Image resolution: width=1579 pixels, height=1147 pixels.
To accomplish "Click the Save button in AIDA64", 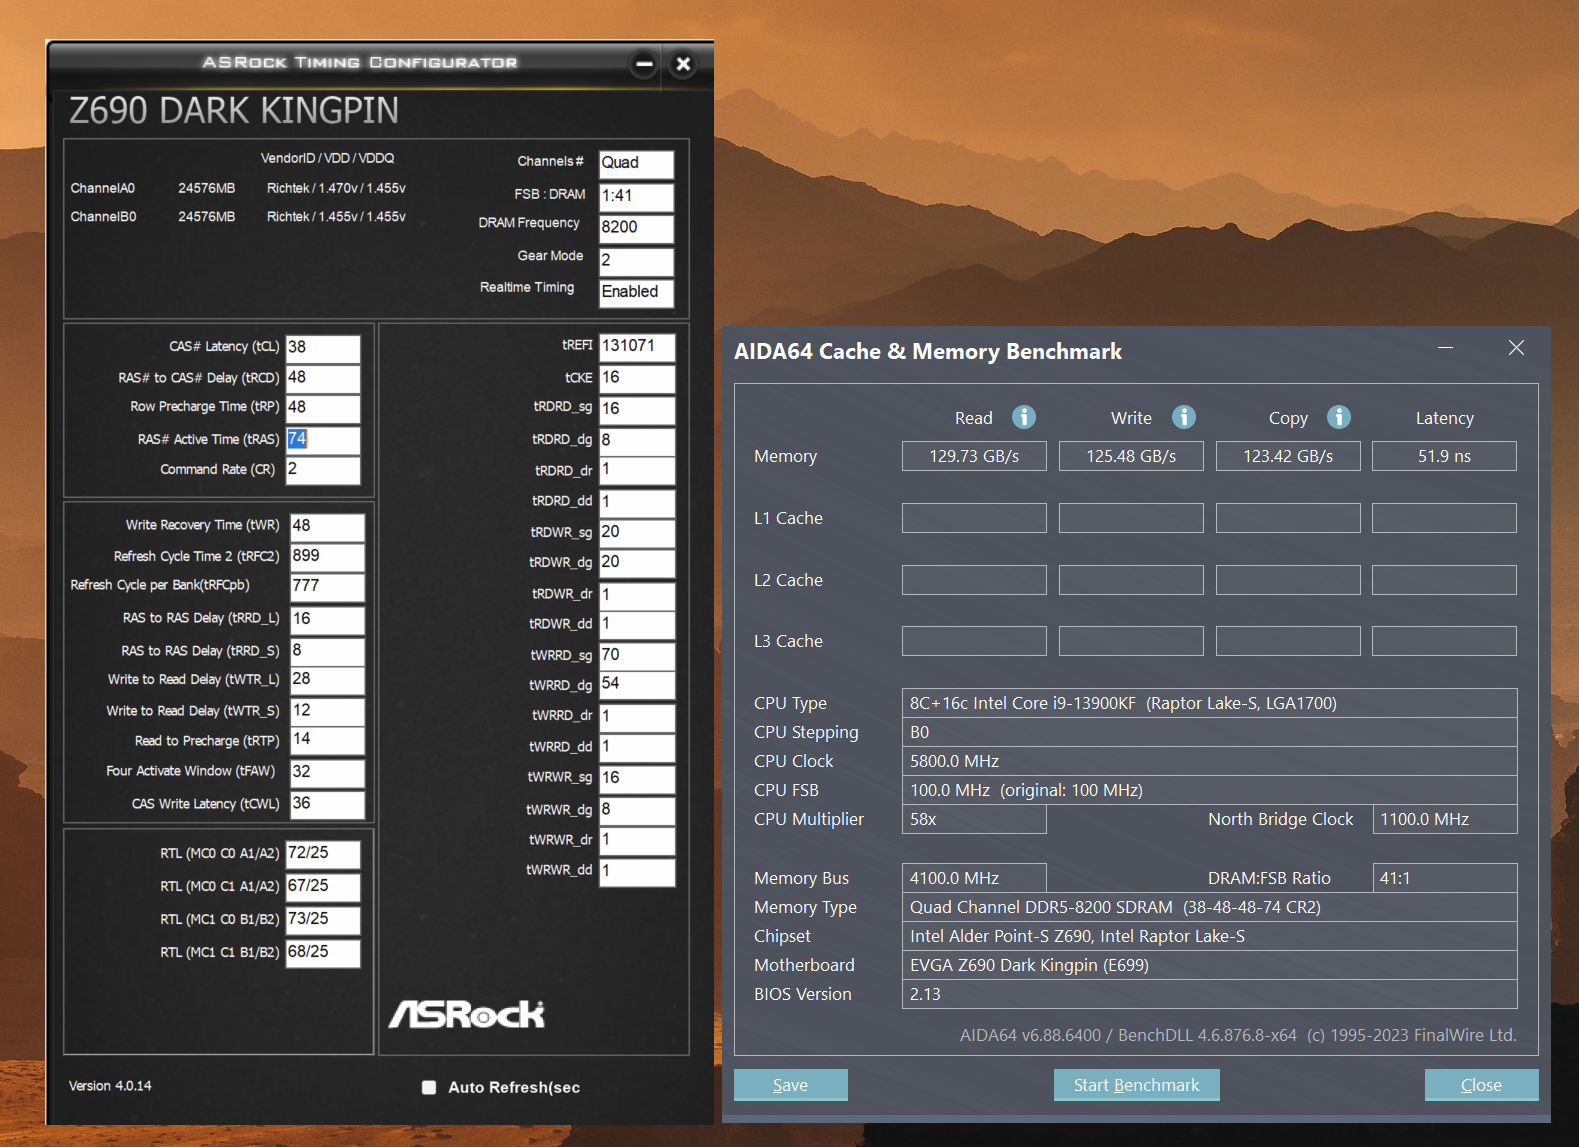I will click(790, 1085).
